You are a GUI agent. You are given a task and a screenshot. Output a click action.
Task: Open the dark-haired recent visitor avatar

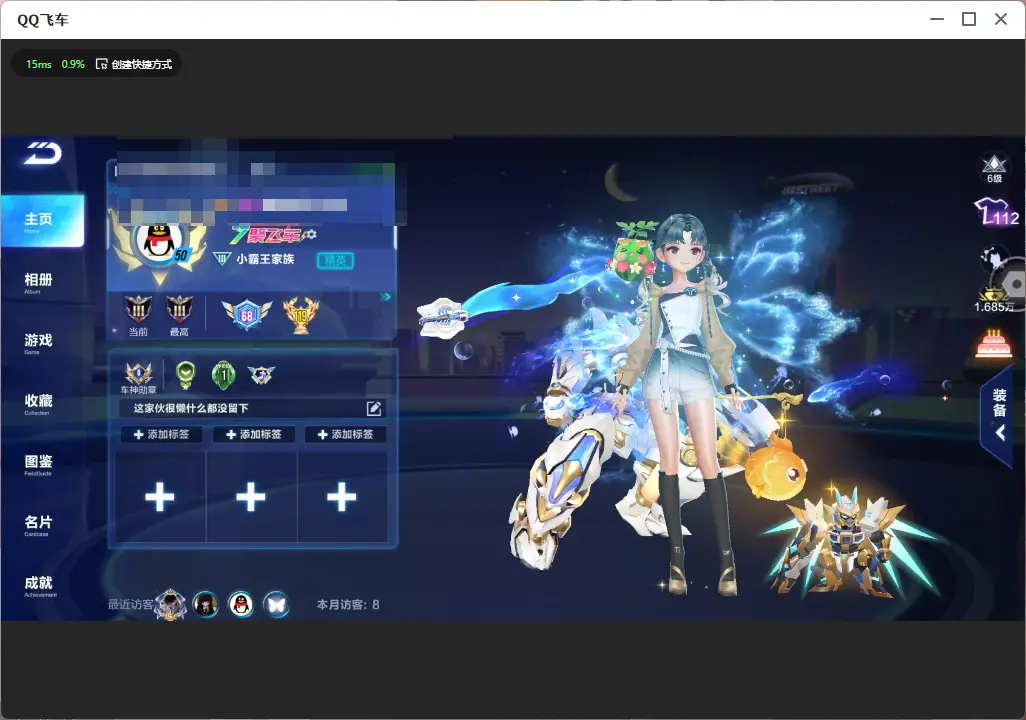[206, 604]
